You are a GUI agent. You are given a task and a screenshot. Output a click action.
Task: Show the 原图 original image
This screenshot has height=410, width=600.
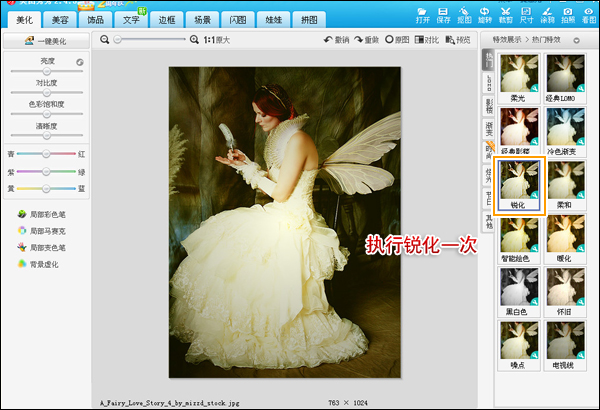[398, 40]
